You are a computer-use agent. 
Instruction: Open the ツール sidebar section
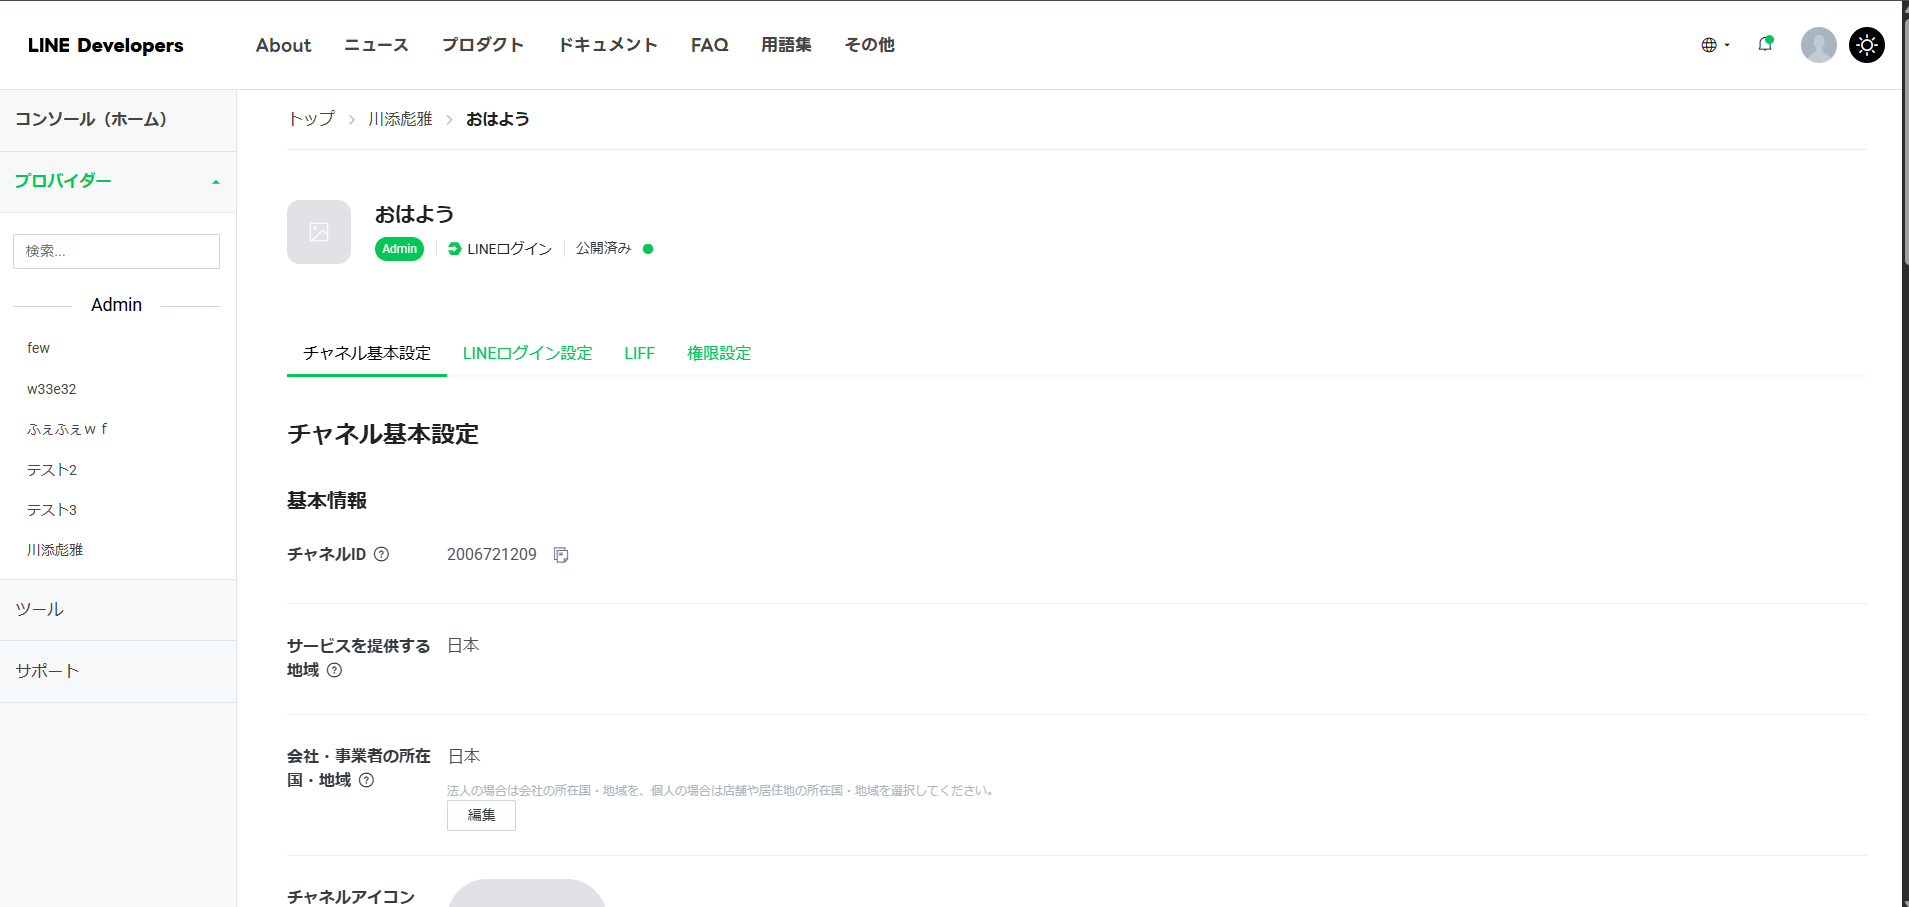[118, 610]
